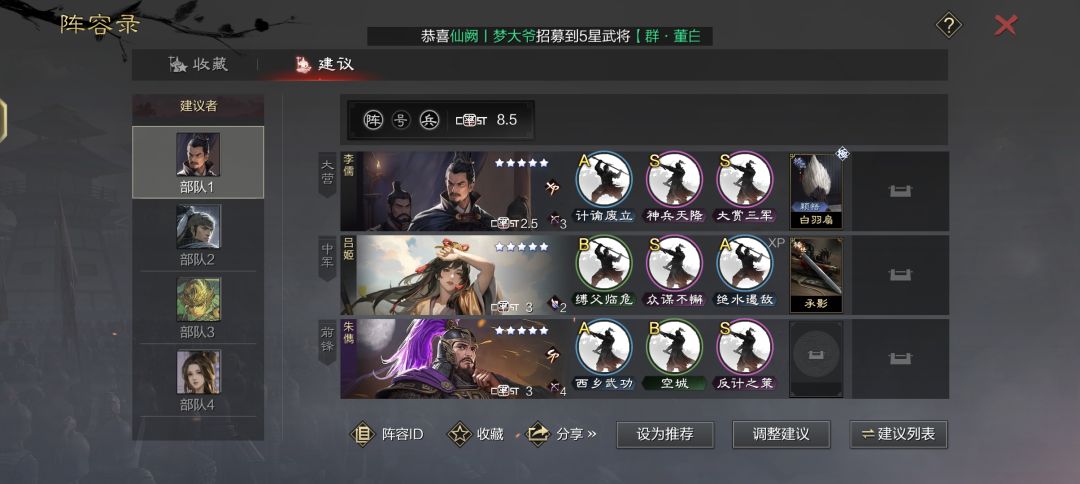The image size is (1080, 484).
Task: Close the 阵容录 panel with red X
Action: pos(1006,25)
